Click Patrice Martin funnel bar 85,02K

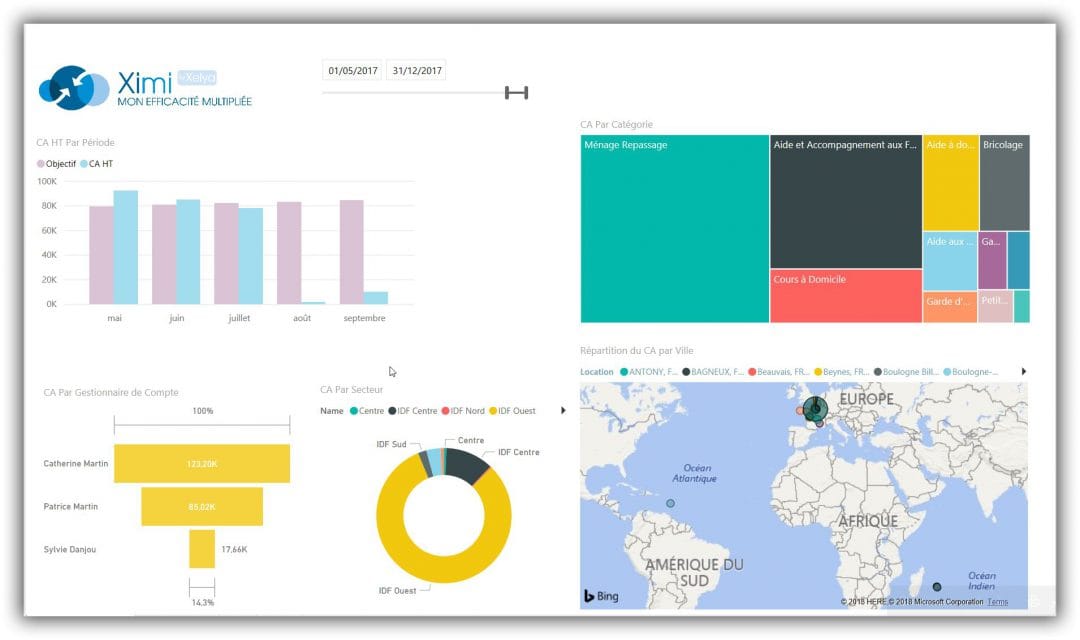pos(202,506)
